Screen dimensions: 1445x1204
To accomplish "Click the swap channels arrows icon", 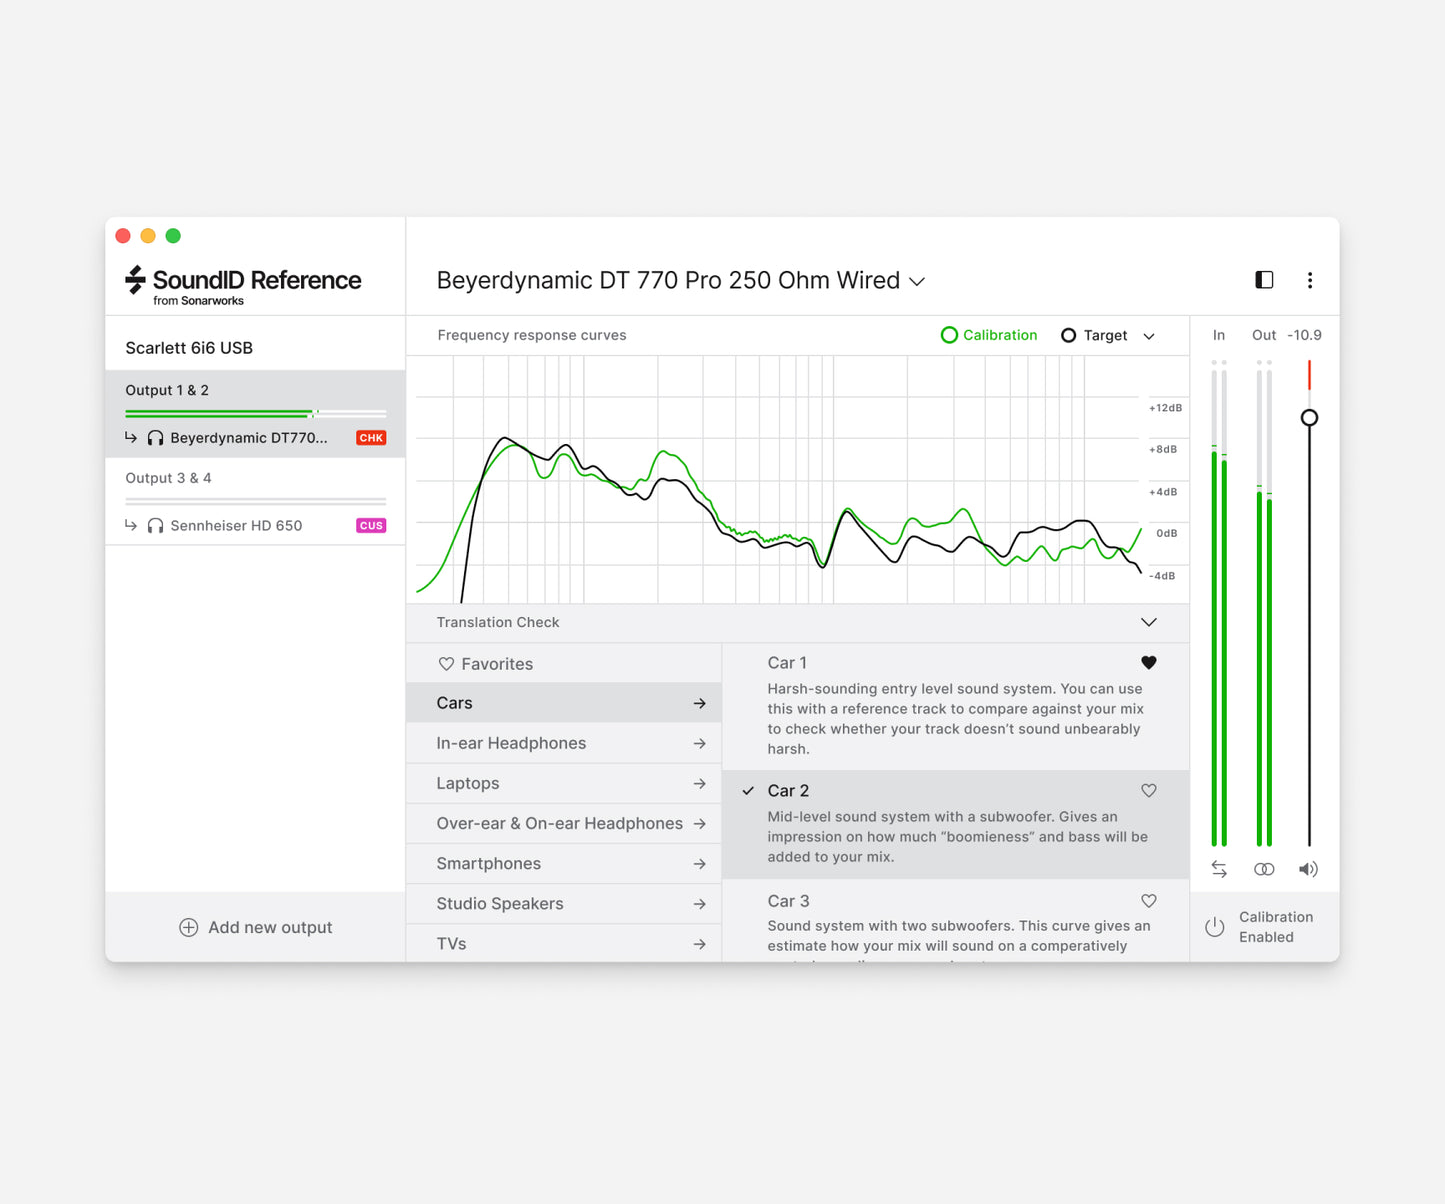I will [x=1218, y=869].
